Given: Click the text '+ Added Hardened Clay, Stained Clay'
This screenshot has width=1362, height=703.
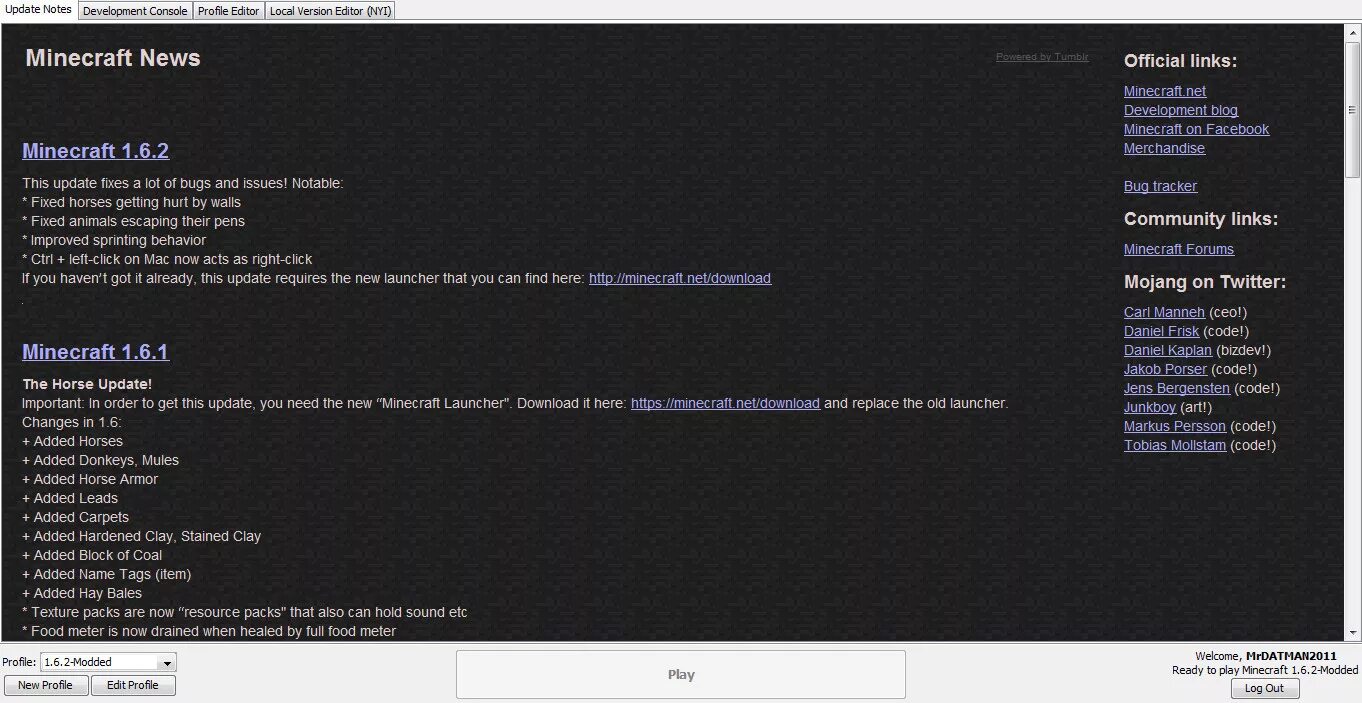Looking at the screenshot, I should point(141,536).
